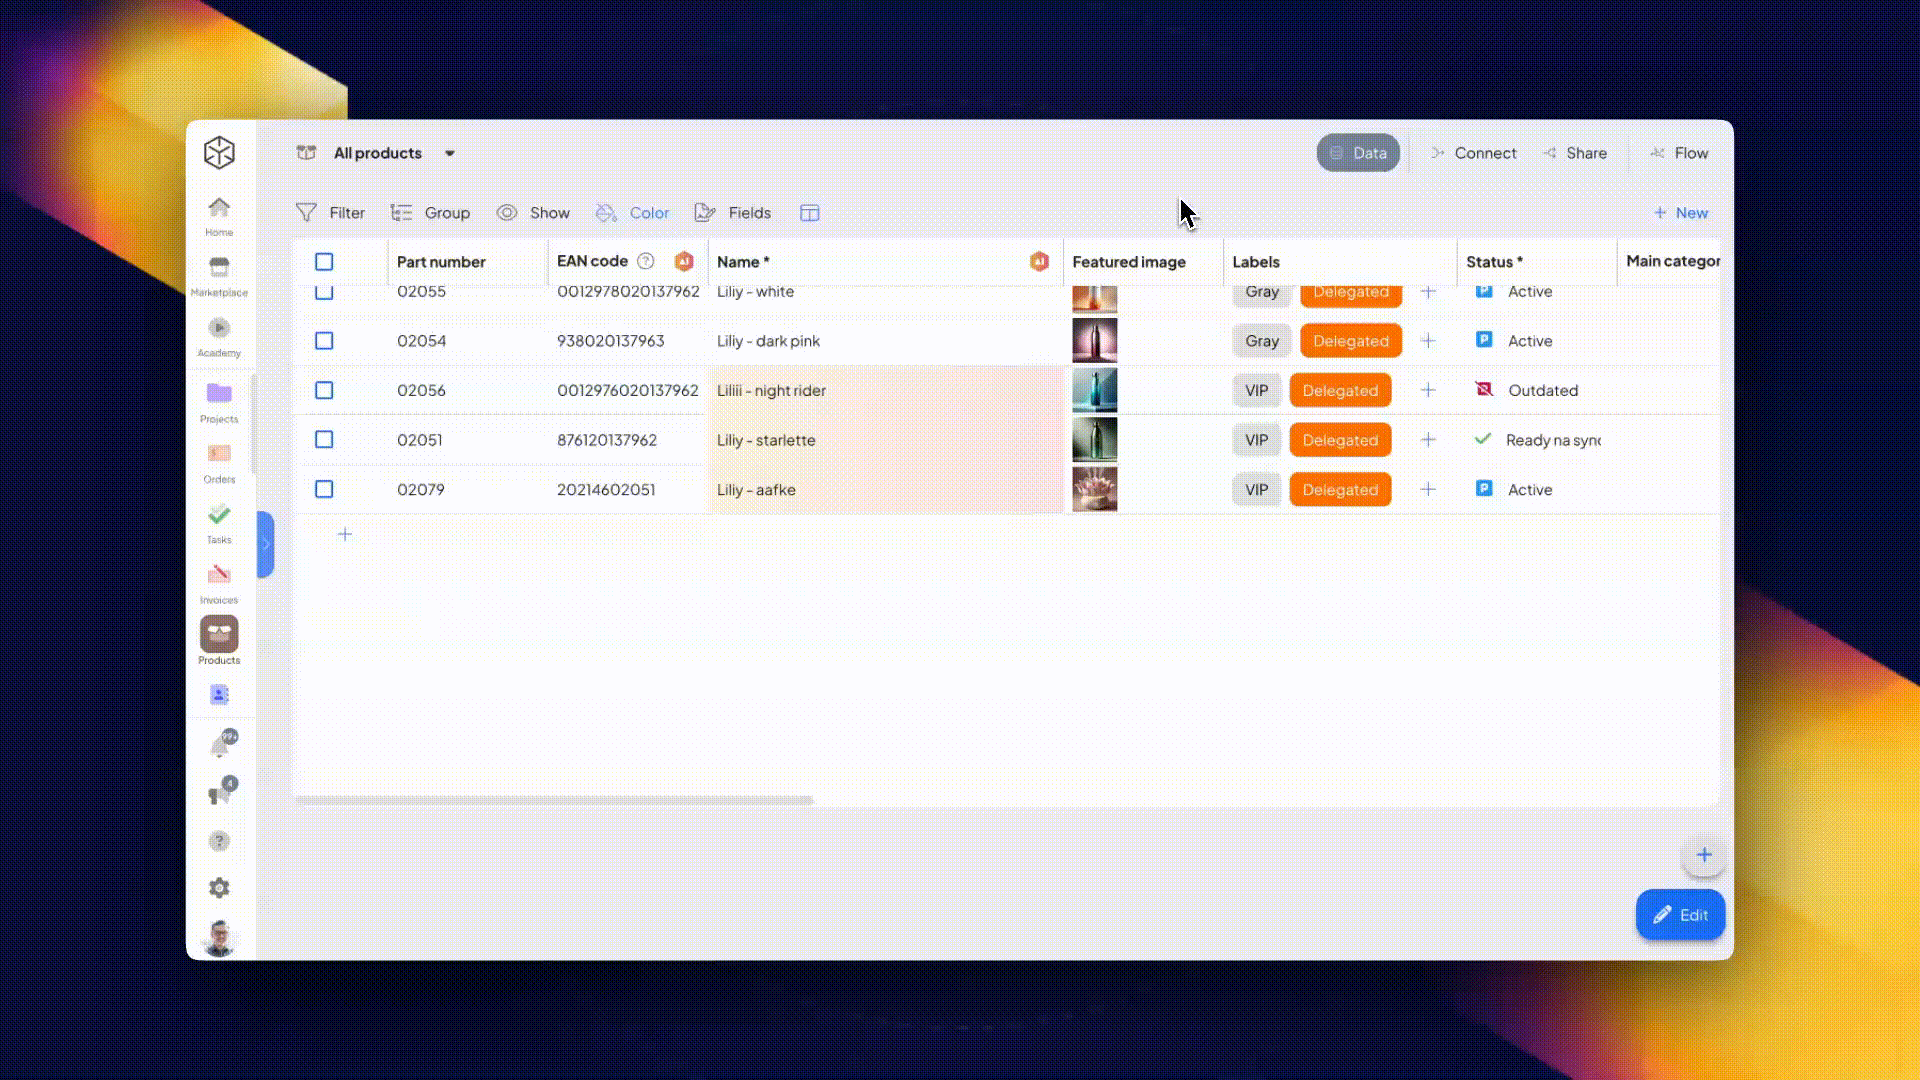
Task: Click the help question mark in sidebar
Action: 219,841
